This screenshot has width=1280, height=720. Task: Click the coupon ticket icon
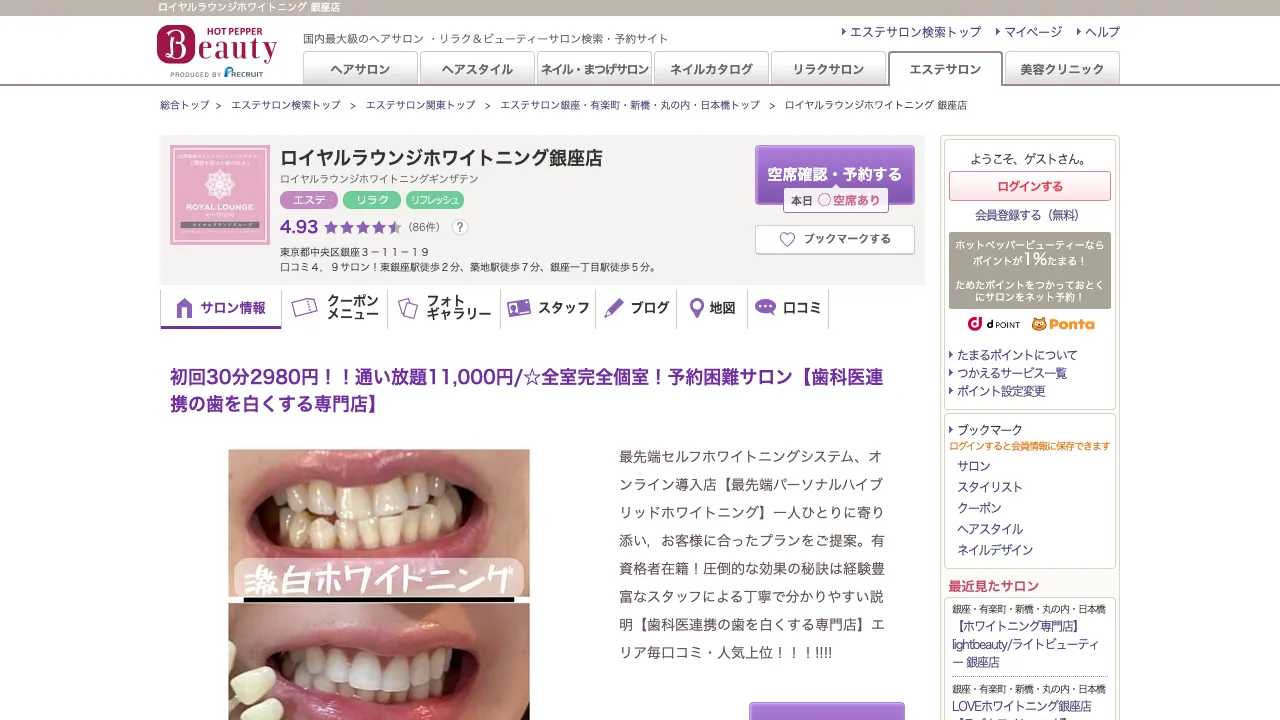coord(305,307)
